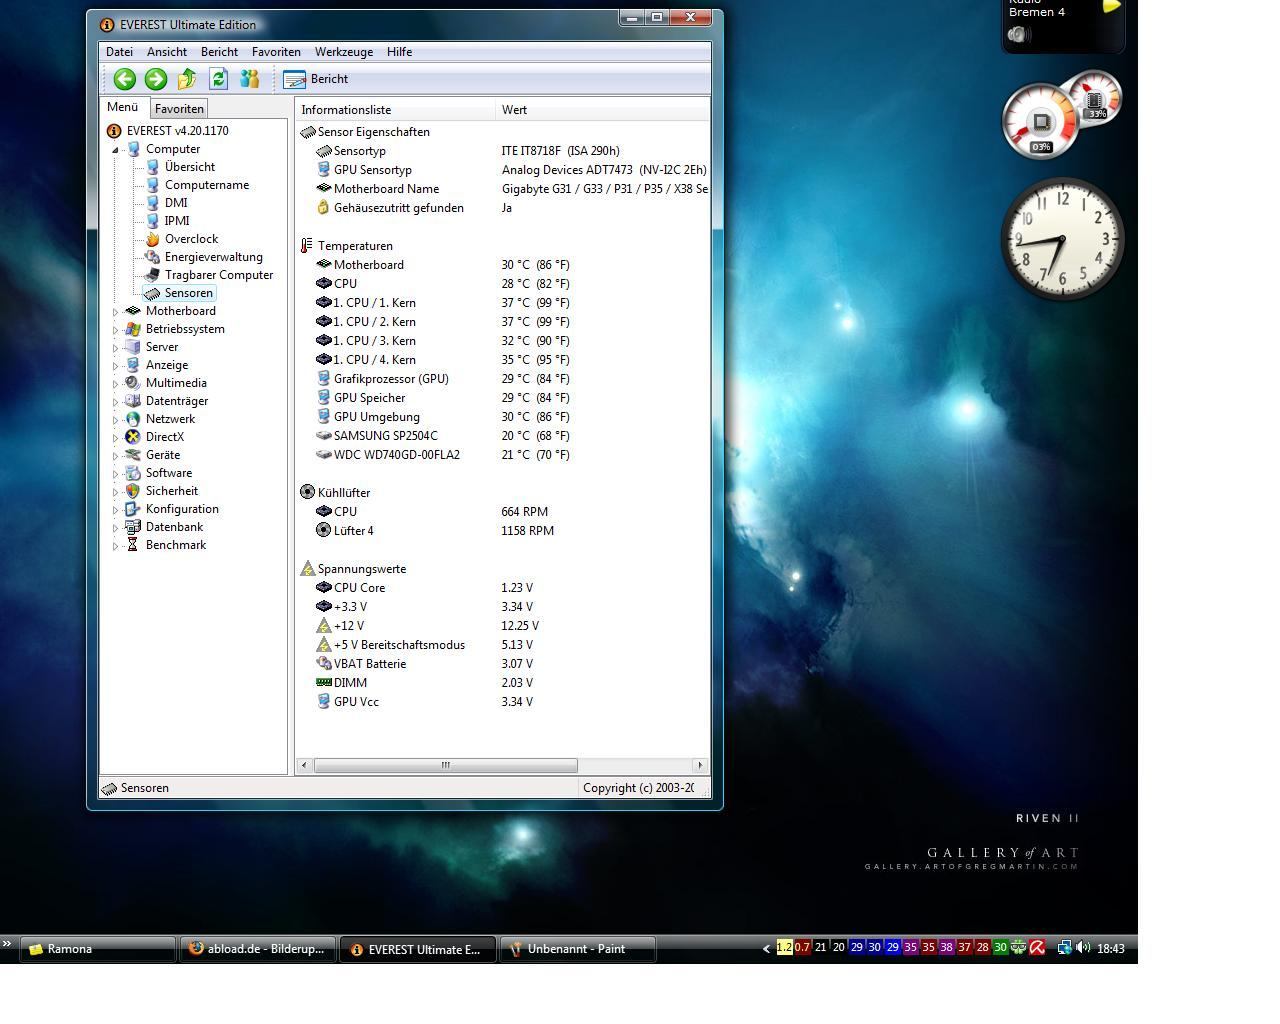Image resolution: width=1280 pixels, height=1024 pixels.
Task: Click the Sicherheit shield icon
Action: coord(132,491)
